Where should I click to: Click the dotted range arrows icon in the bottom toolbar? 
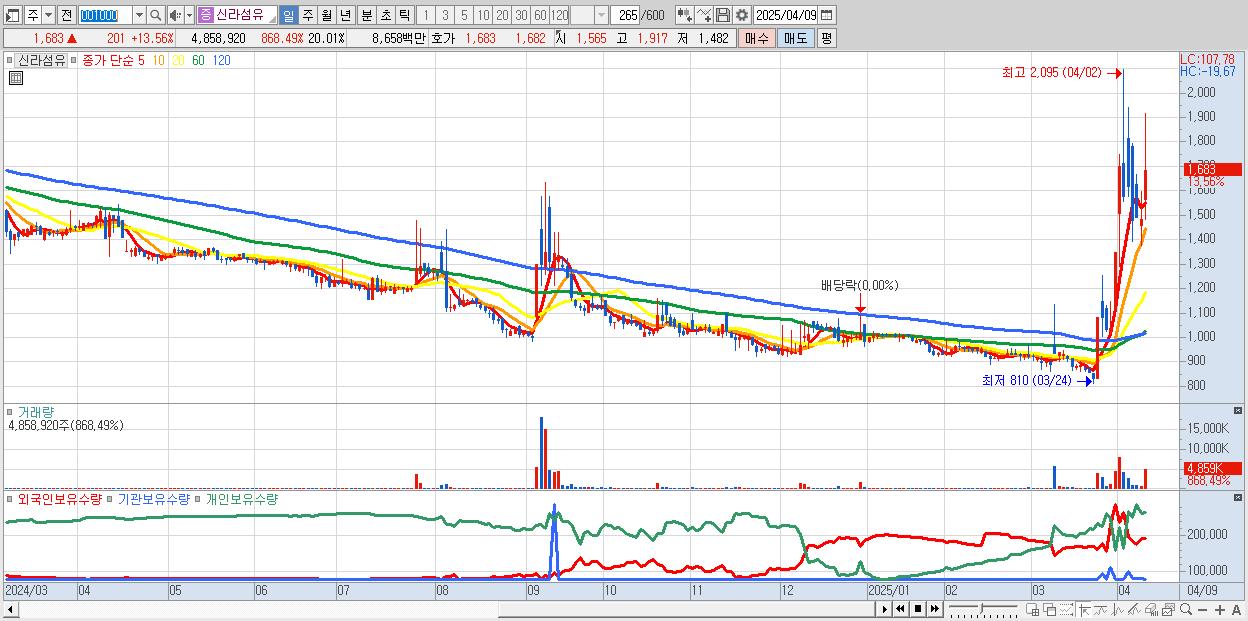[x=1066, y=609]
